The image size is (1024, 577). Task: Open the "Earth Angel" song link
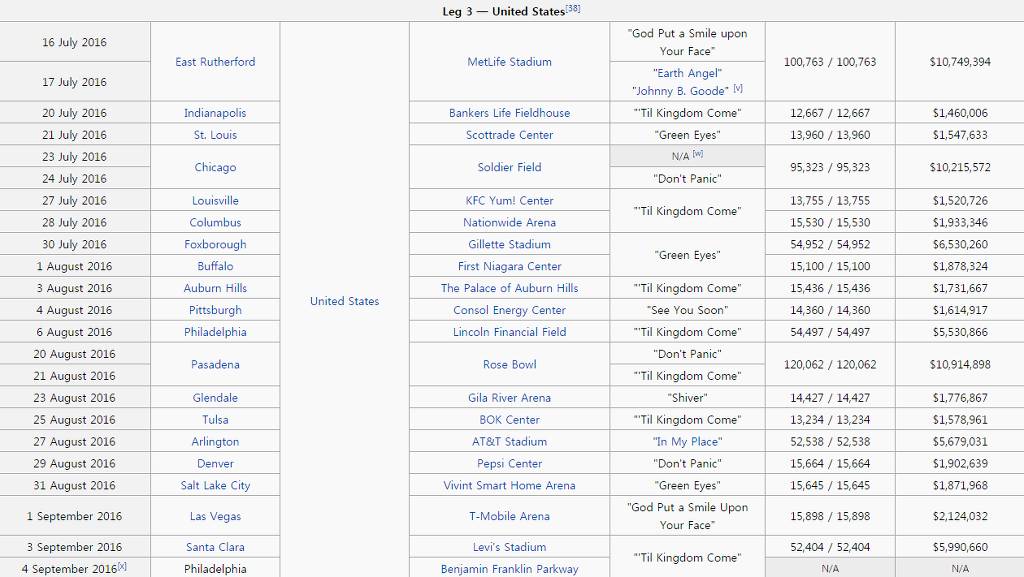click(687, 73)
